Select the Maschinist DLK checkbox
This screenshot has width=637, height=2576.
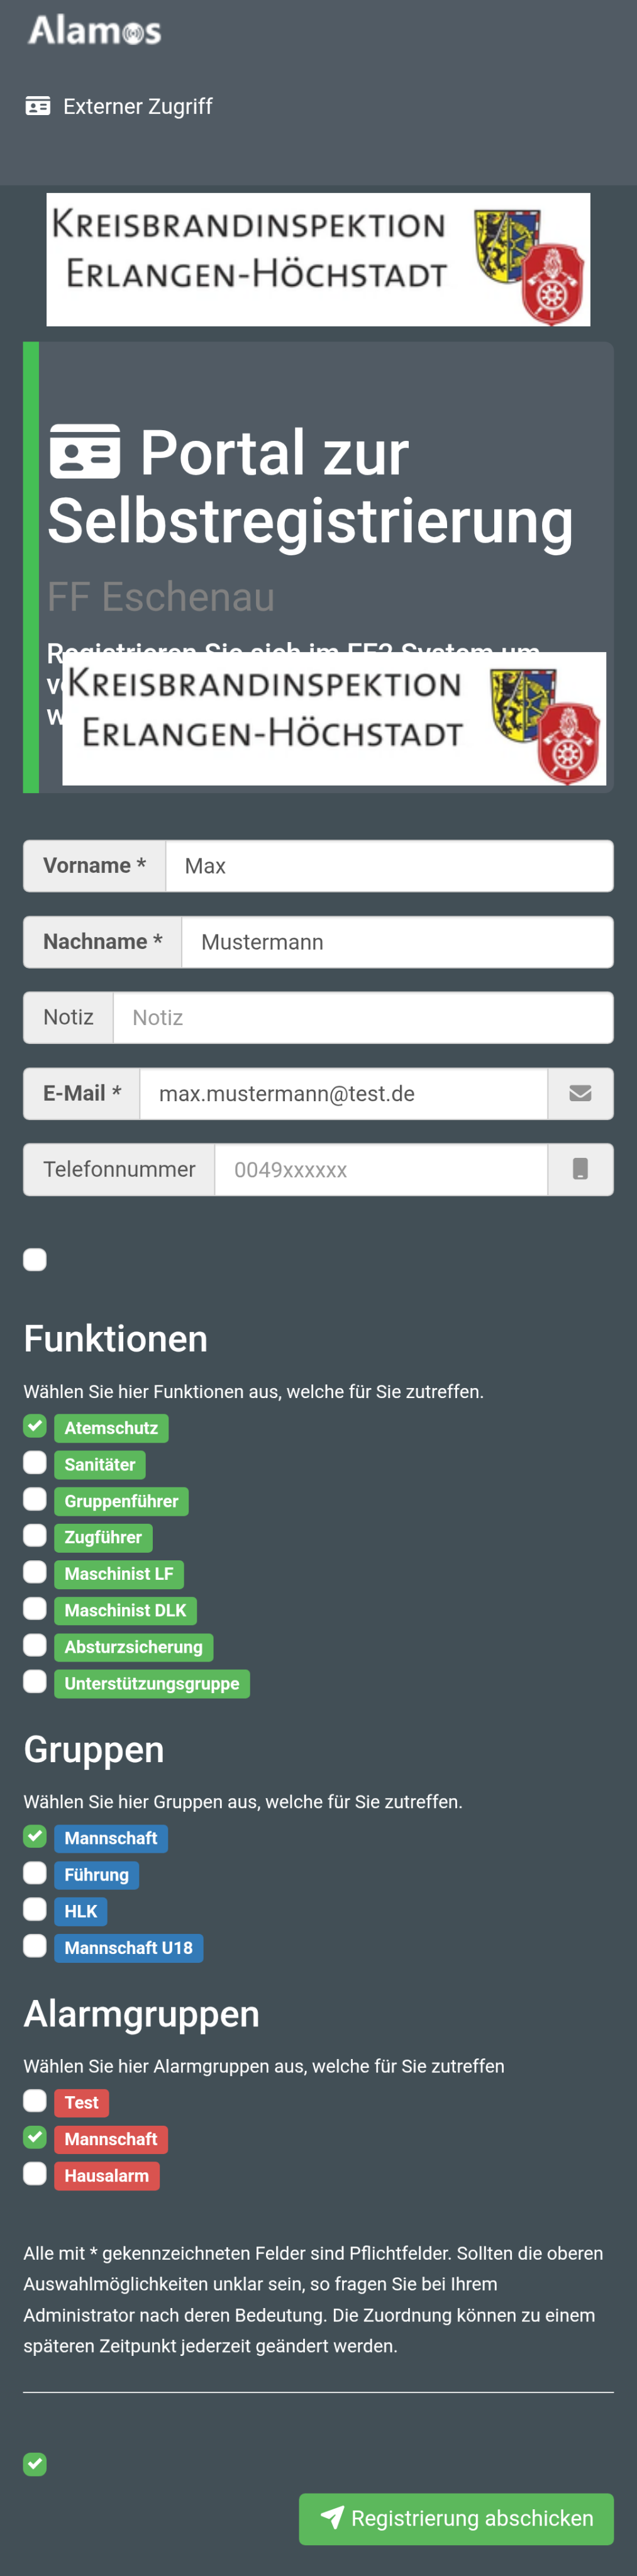coord(35,1608)
